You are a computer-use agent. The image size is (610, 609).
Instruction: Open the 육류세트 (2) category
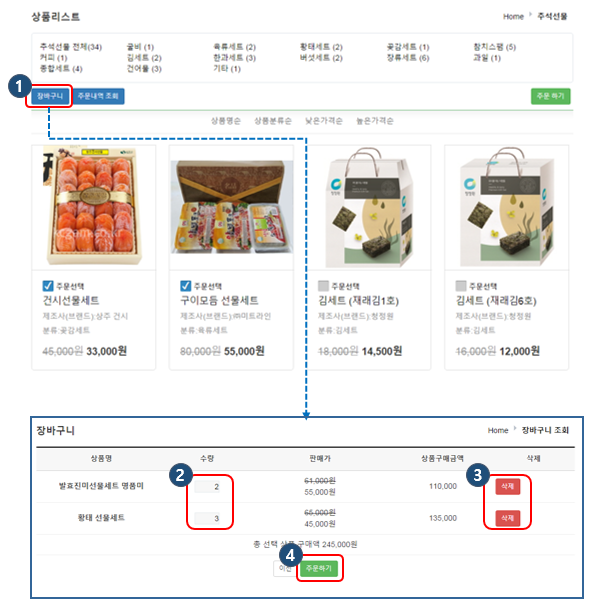(234, 47)
